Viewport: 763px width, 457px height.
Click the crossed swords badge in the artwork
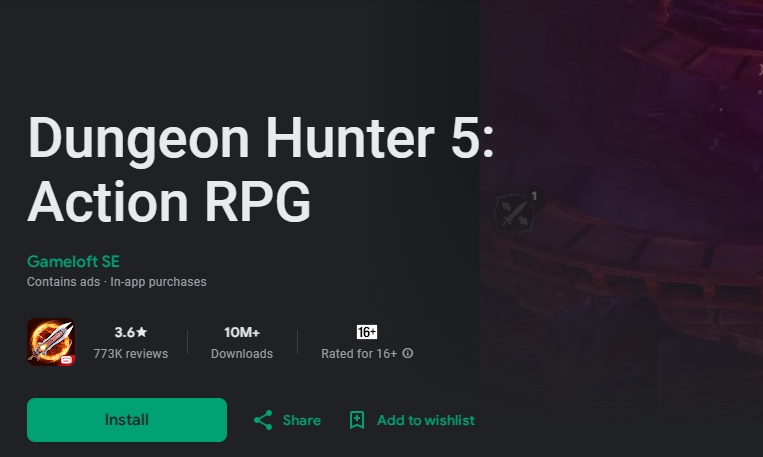tap(514, 213)
